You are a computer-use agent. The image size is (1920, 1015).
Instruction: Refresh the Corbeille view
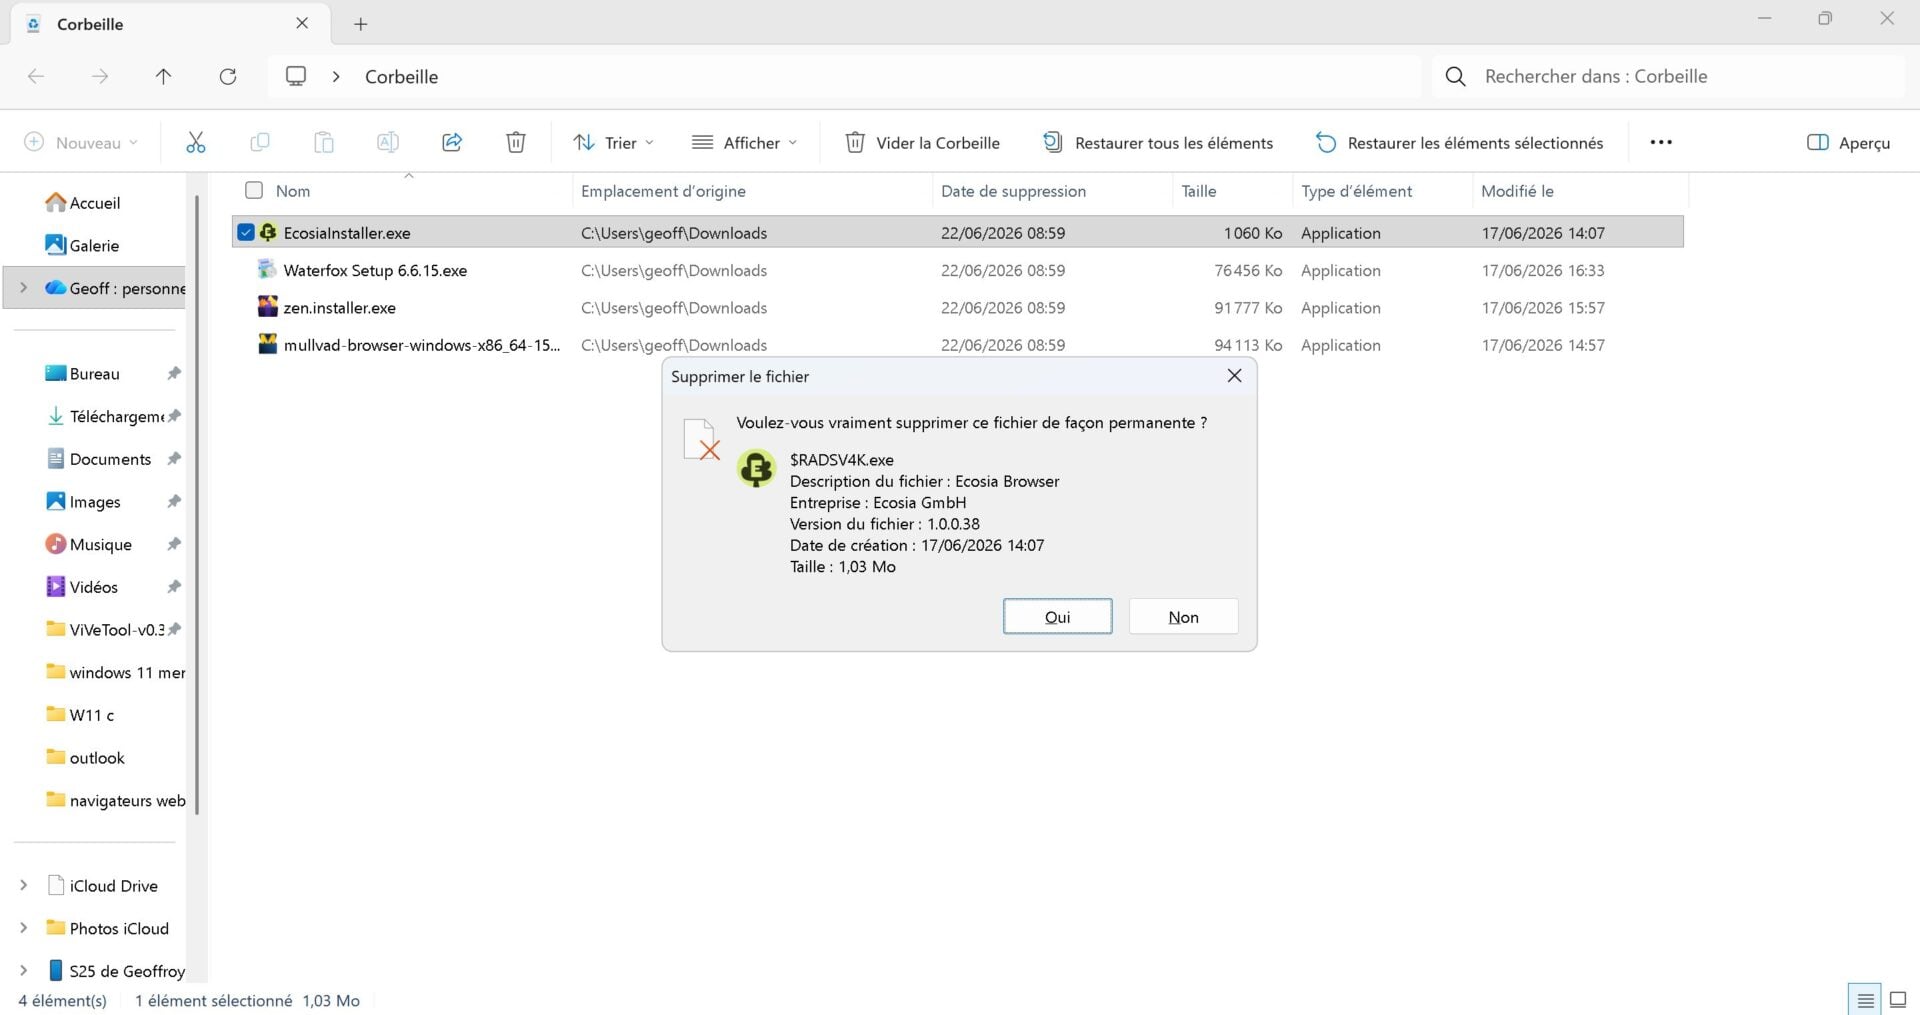tap(228, 76)
